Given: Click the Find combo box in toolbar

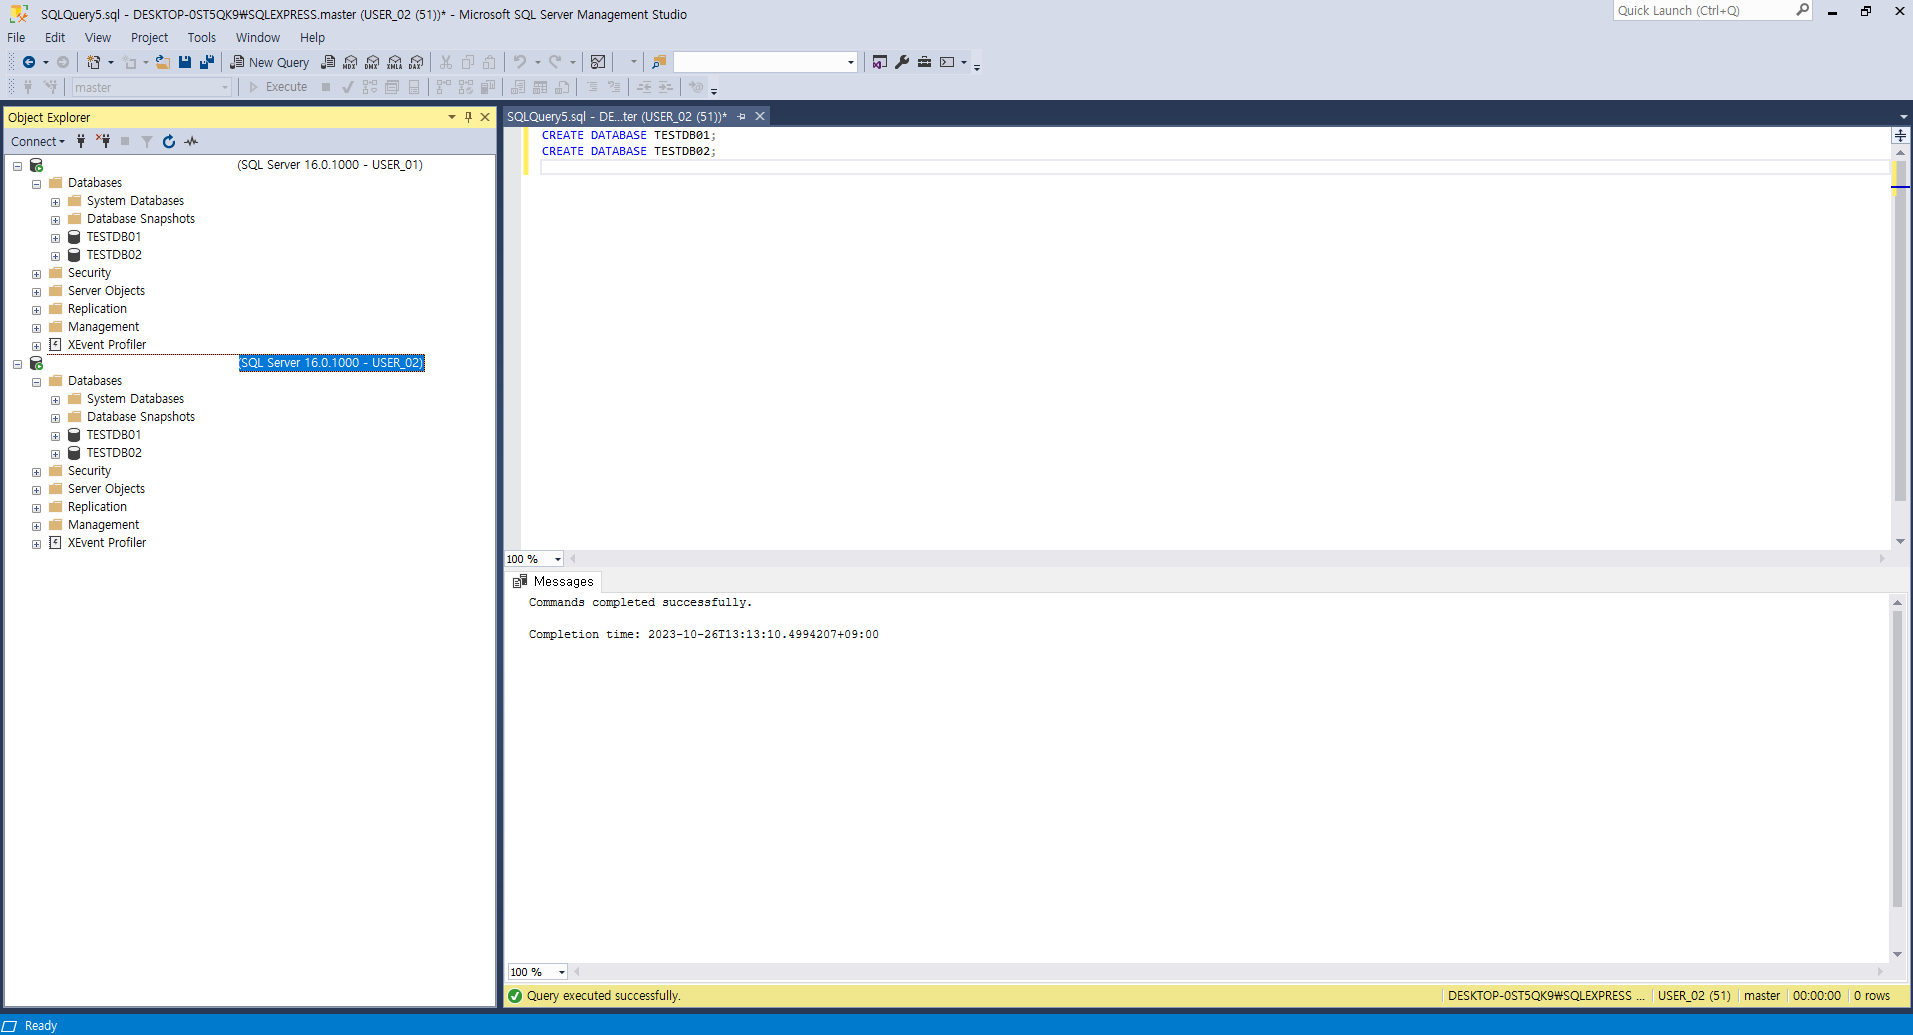Looking at the screenshot, I should point(766,62).
